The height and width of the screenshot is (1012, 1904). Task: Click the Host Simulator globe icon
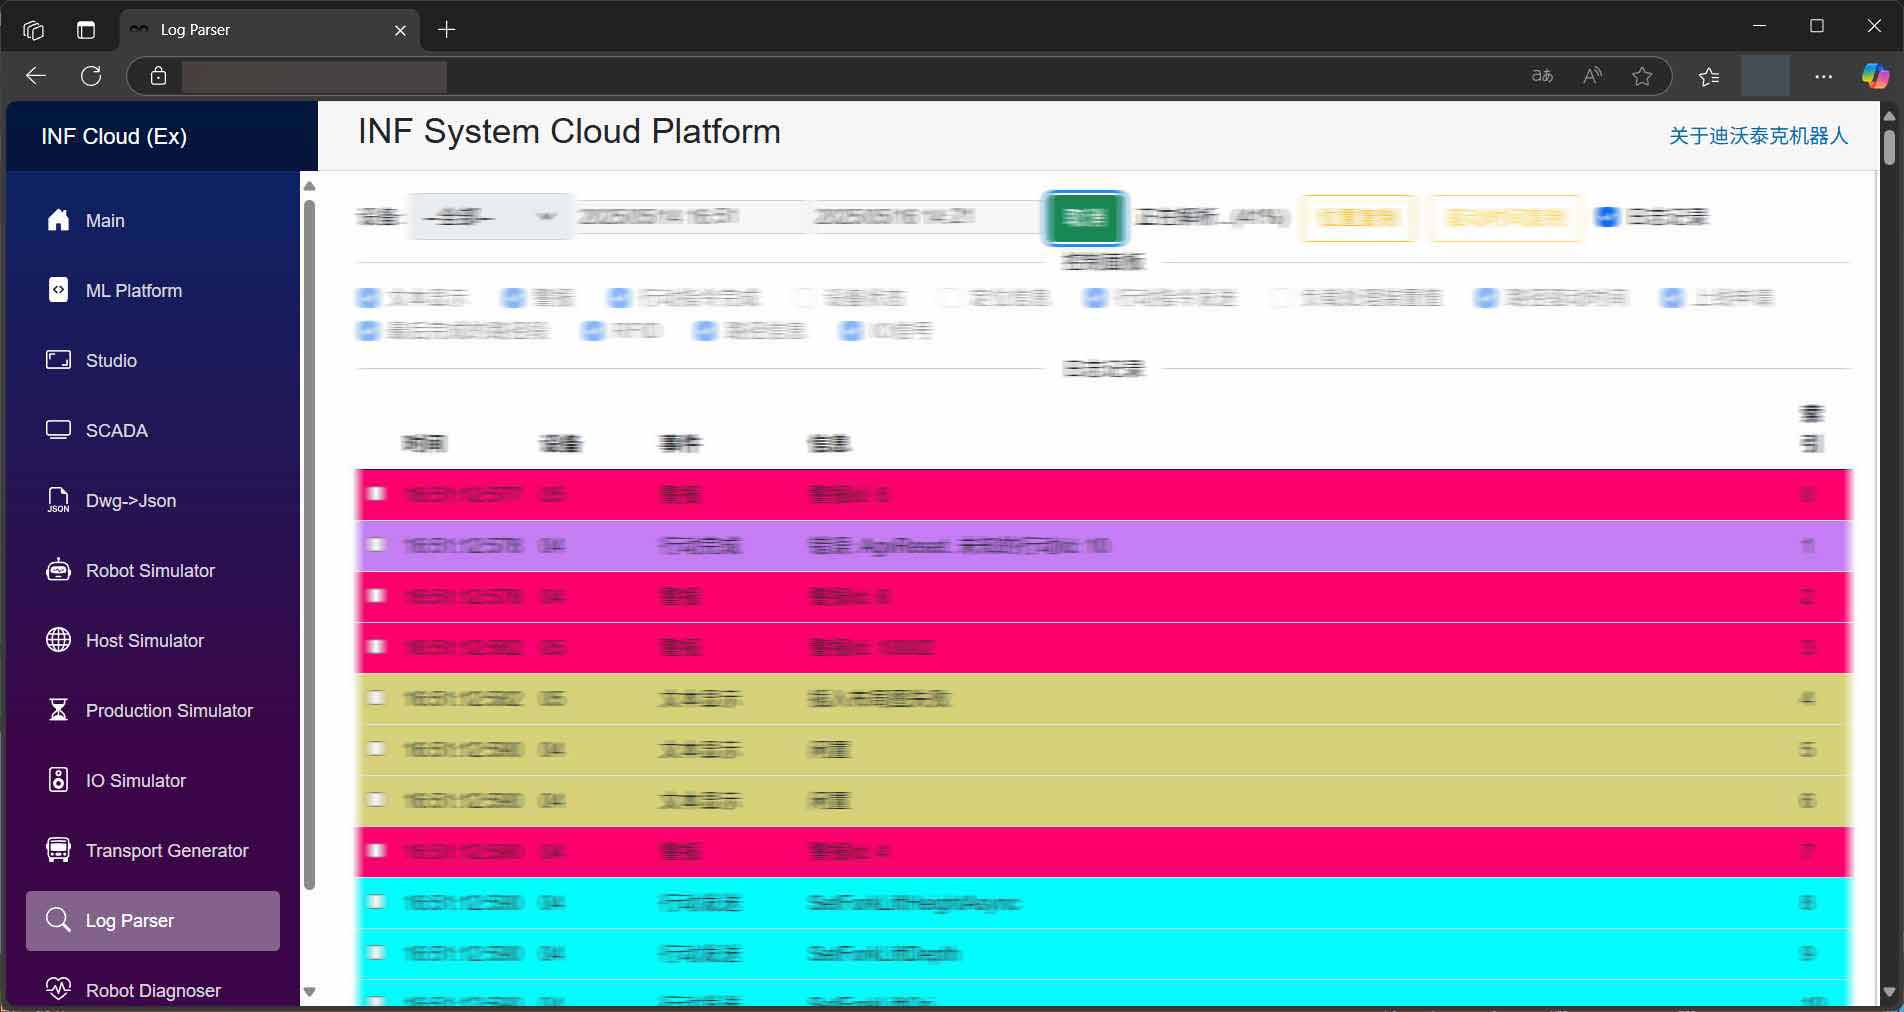(x=59, y=640)
